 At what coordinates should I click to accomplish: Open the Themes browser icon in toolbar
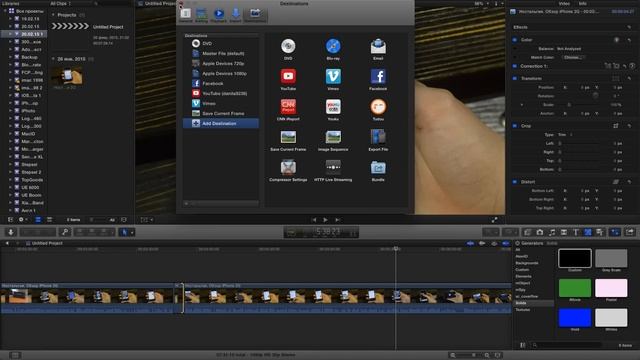[x=600, y=232]
